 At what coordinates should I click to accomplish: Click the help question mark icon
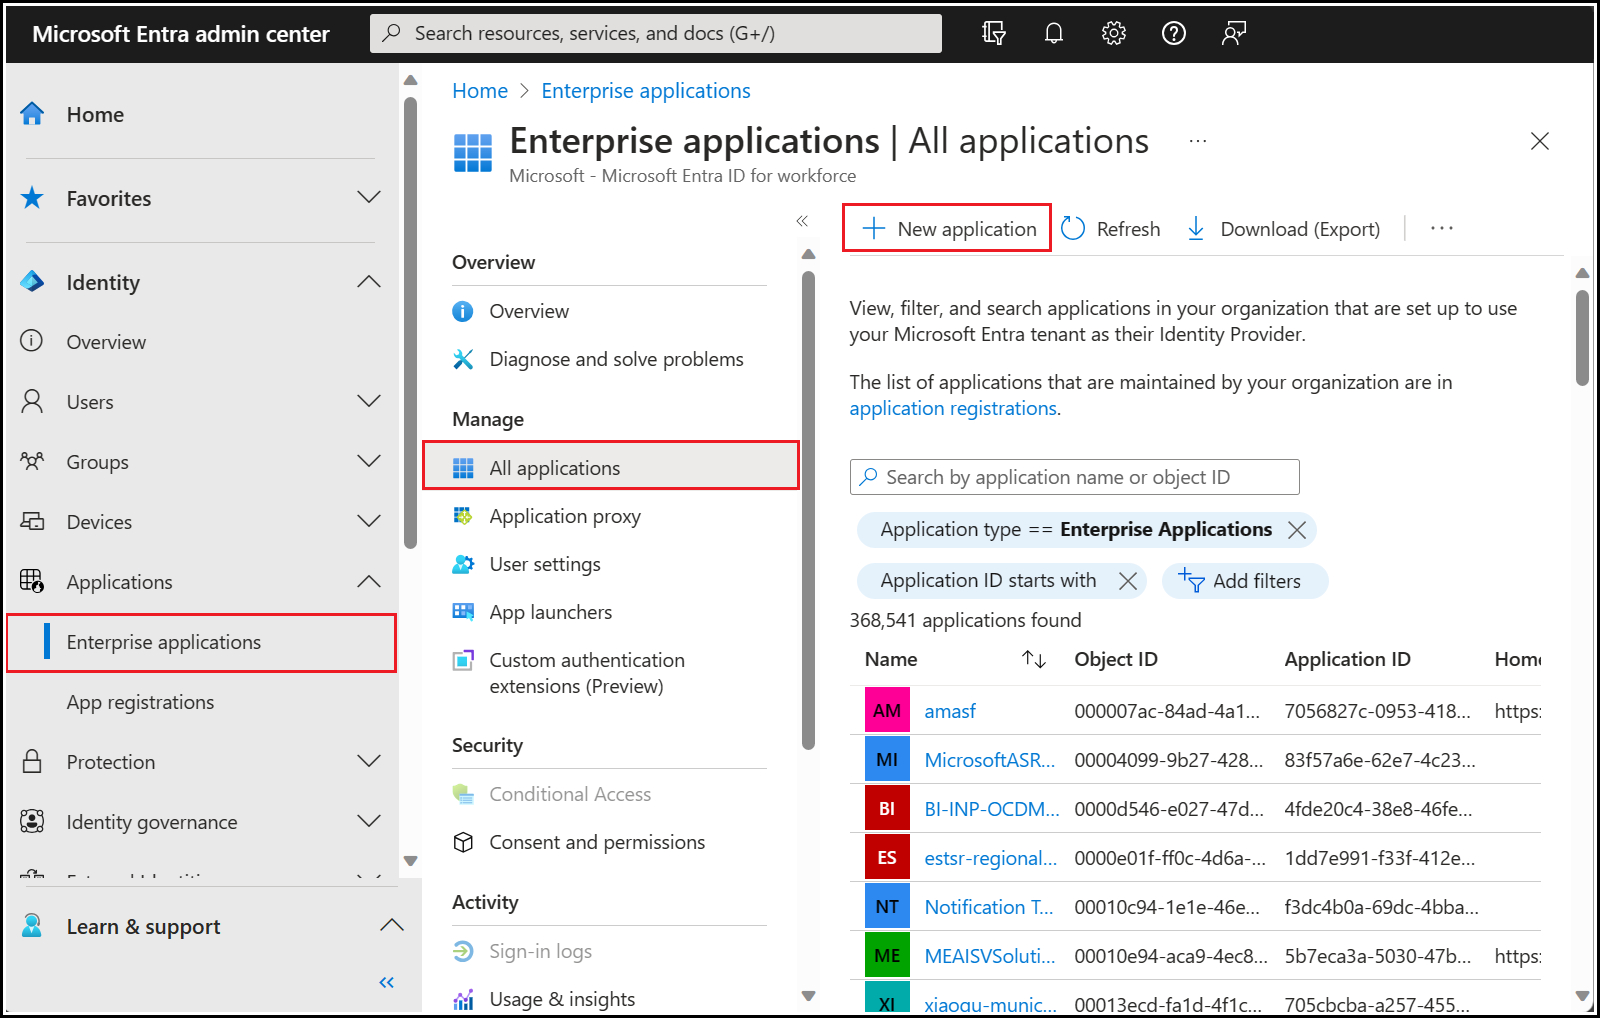[x=1173, y=34]
